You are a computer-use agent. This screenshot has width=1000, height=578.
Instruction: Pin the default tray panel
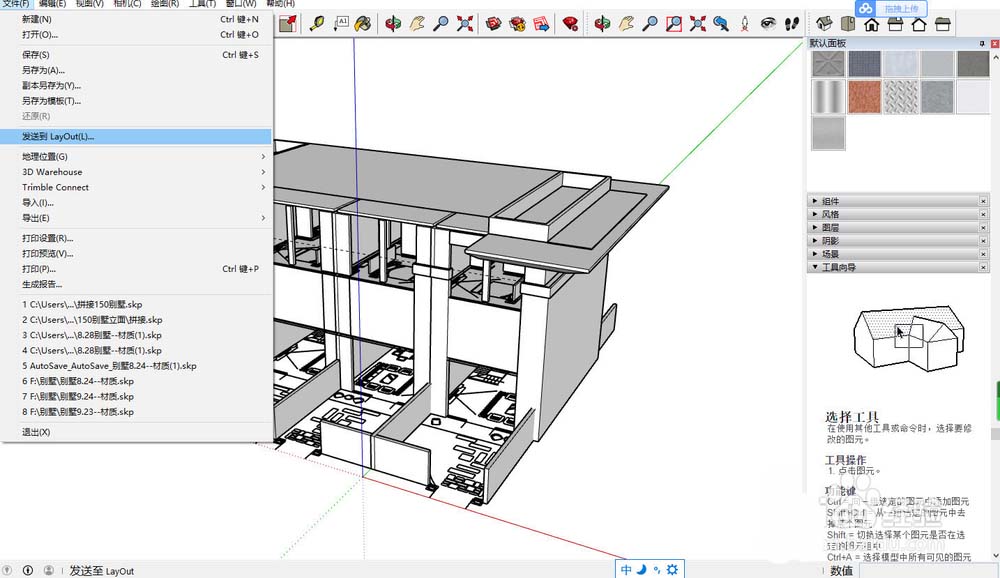(980, 43)
